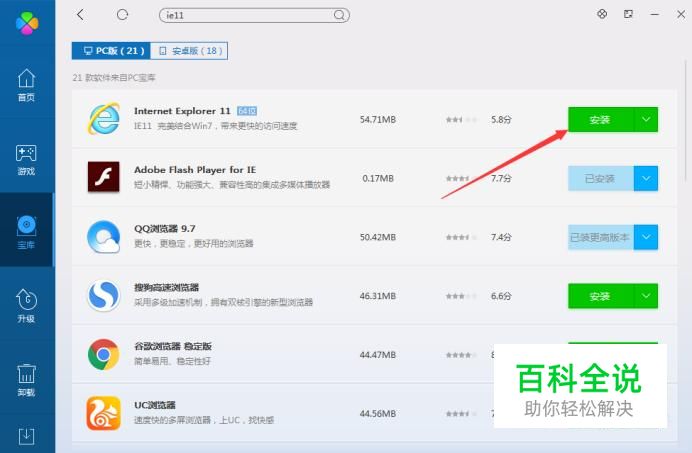This screenshot has width=692, height=453.
Task: Click the window-mode icon beside minimize
Action: pos(628,14)
